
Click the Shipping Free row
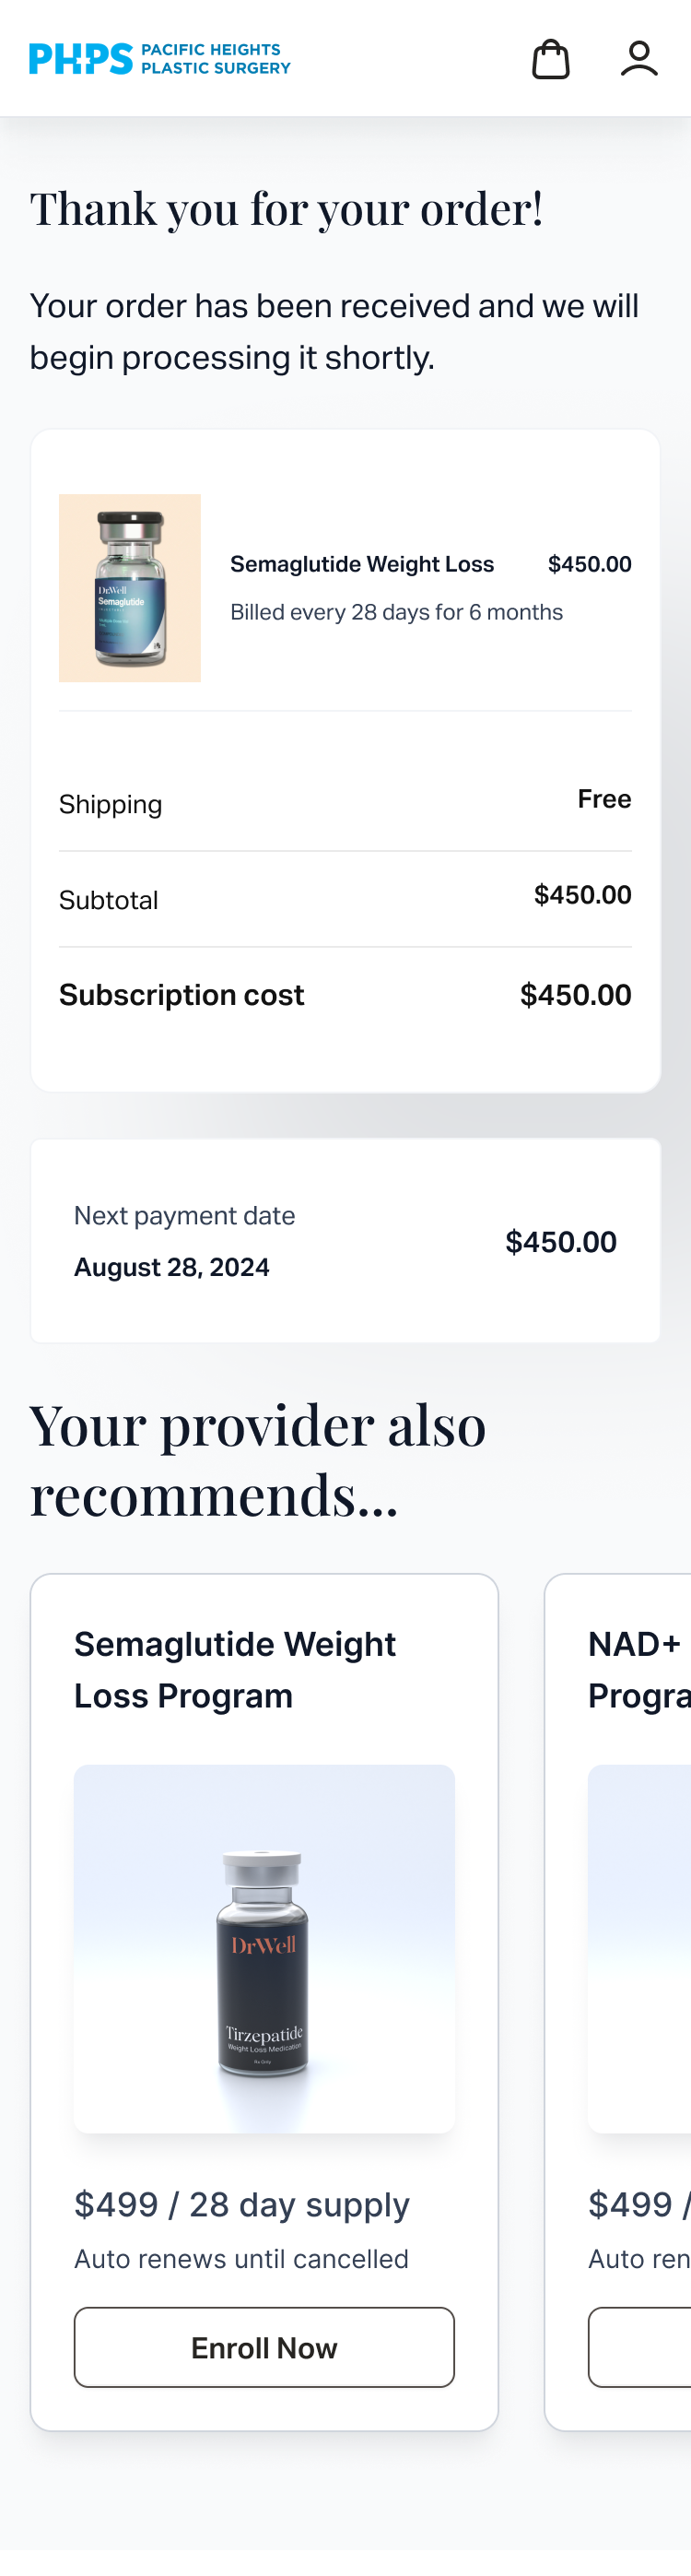345,802
